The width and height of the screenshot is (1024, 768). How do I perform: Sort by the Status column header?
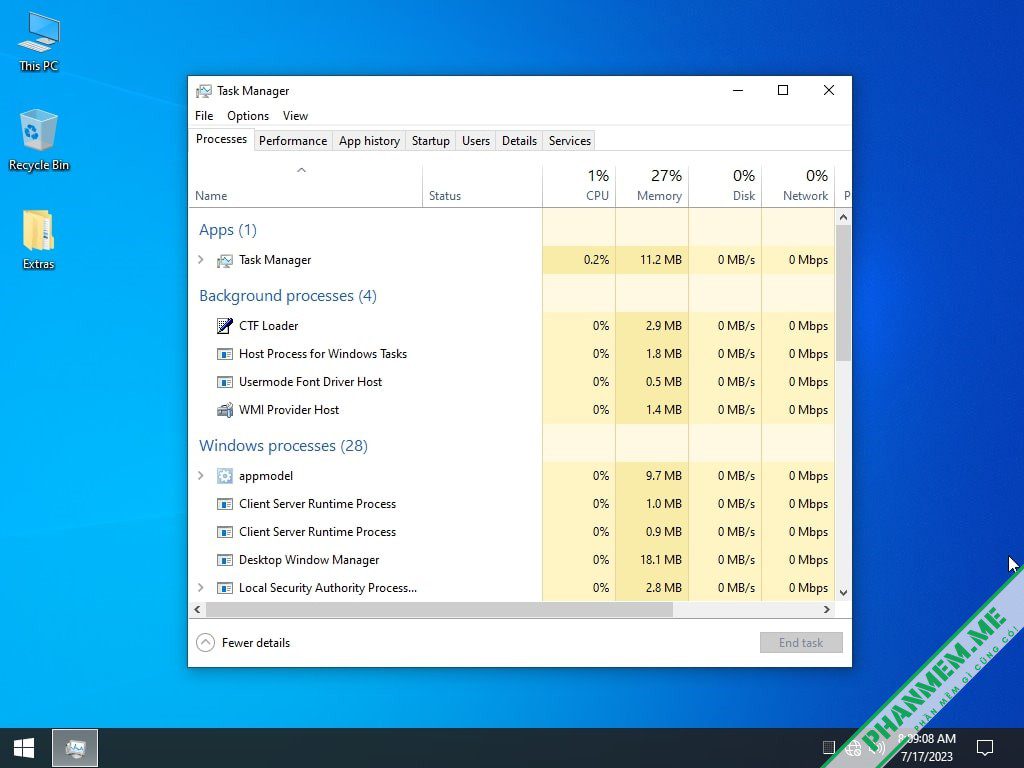(483, 185)
